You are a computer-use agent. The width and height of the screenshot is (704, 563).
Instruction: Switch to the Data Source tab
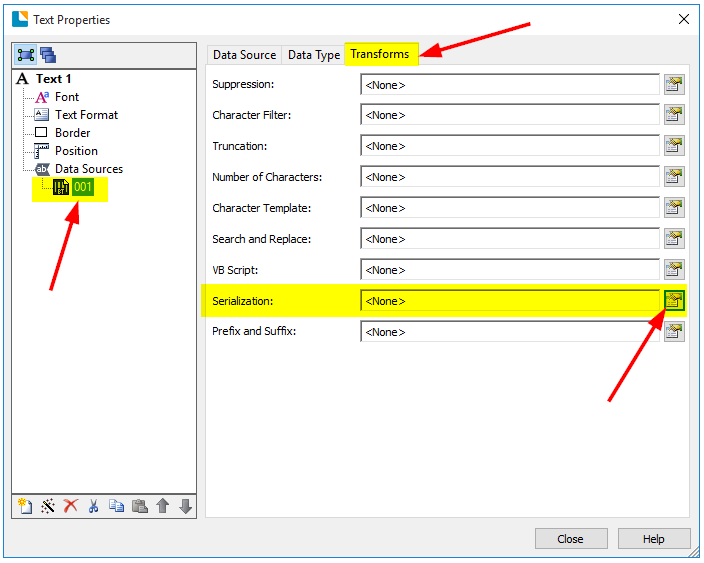pyautogui.click(x=244, y=55)
